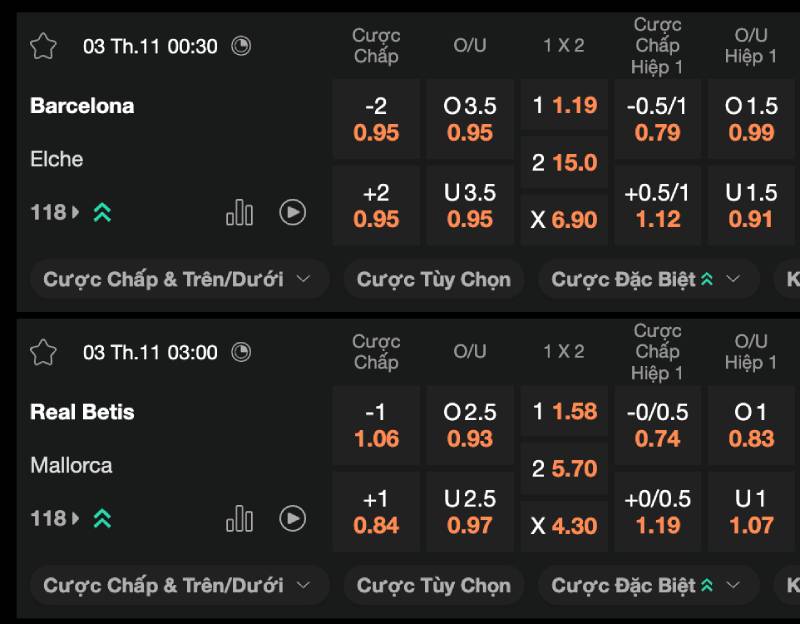Bet Barcelona -2 handicap at 0.95

click(x=376, y=119)
